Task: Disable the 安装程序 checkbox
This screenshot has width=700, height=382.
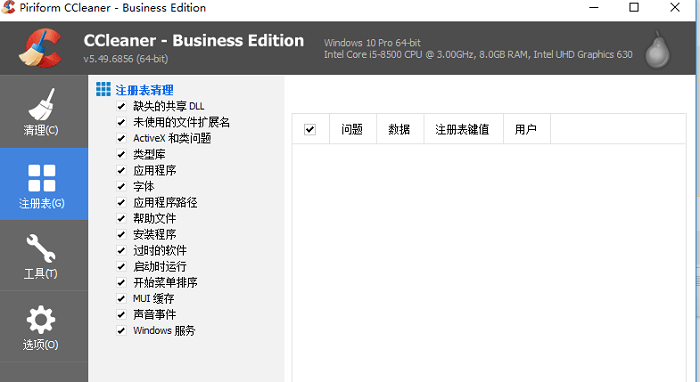Action: pos(121,234)
